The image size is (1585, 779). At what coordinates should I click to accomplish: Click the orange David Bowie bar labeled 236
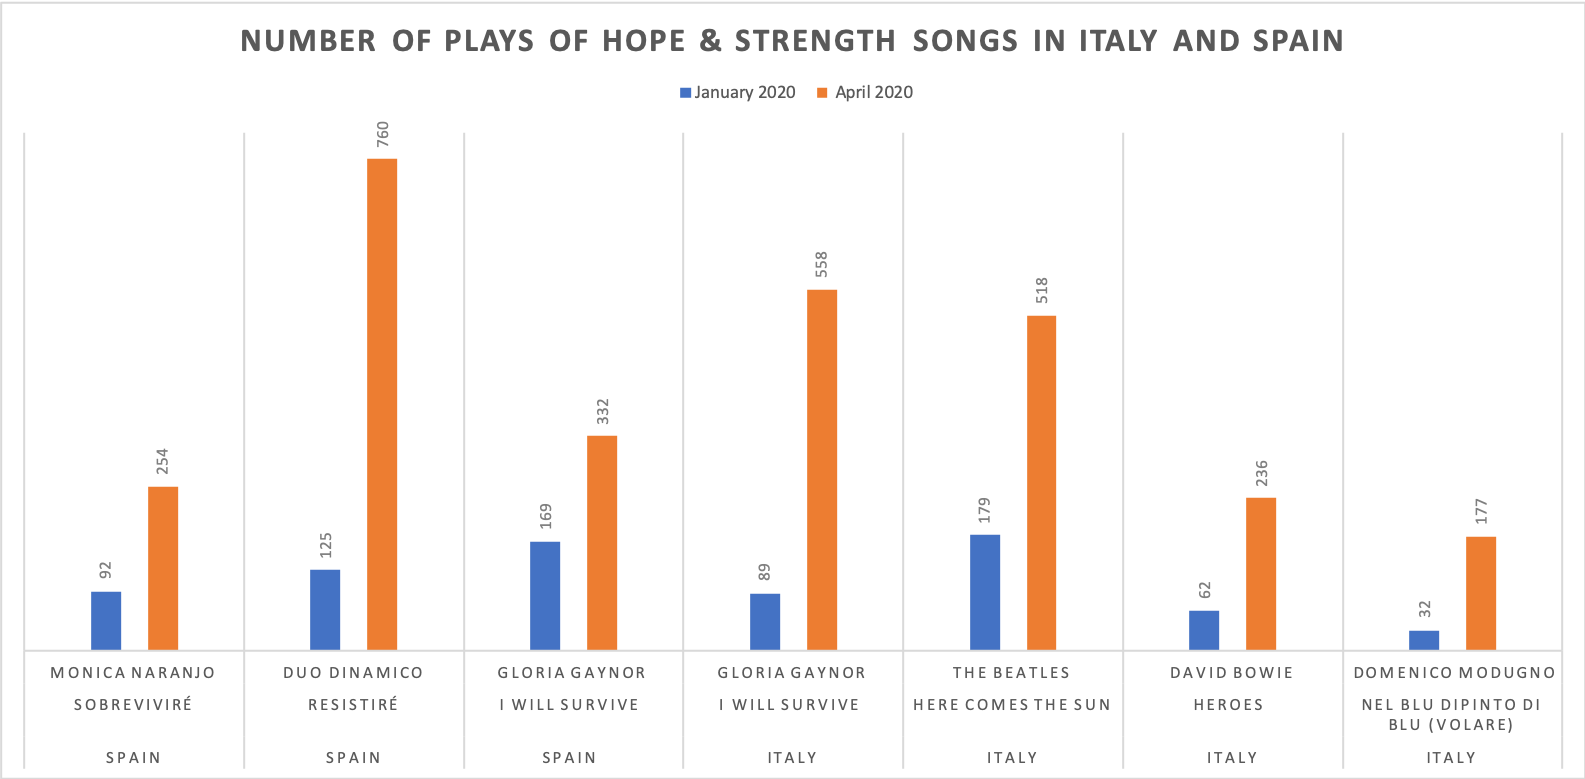point(1261,574)
